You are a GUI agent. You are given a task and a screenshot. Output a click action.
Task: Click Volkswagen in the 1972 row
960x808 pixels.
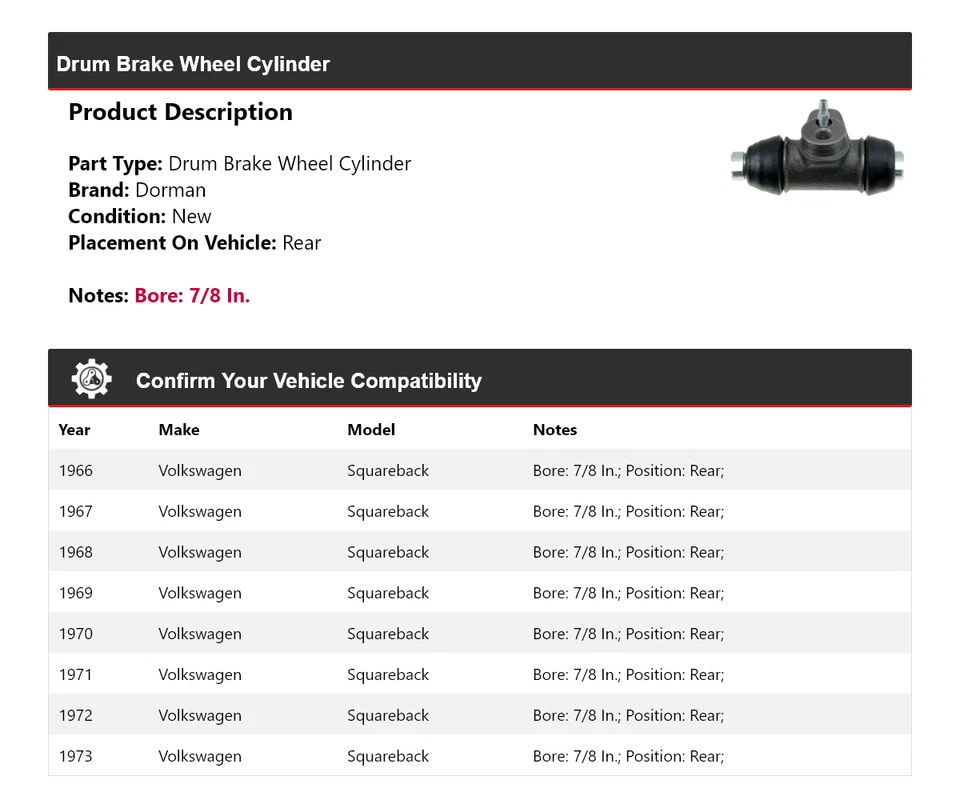coord(200,716)
